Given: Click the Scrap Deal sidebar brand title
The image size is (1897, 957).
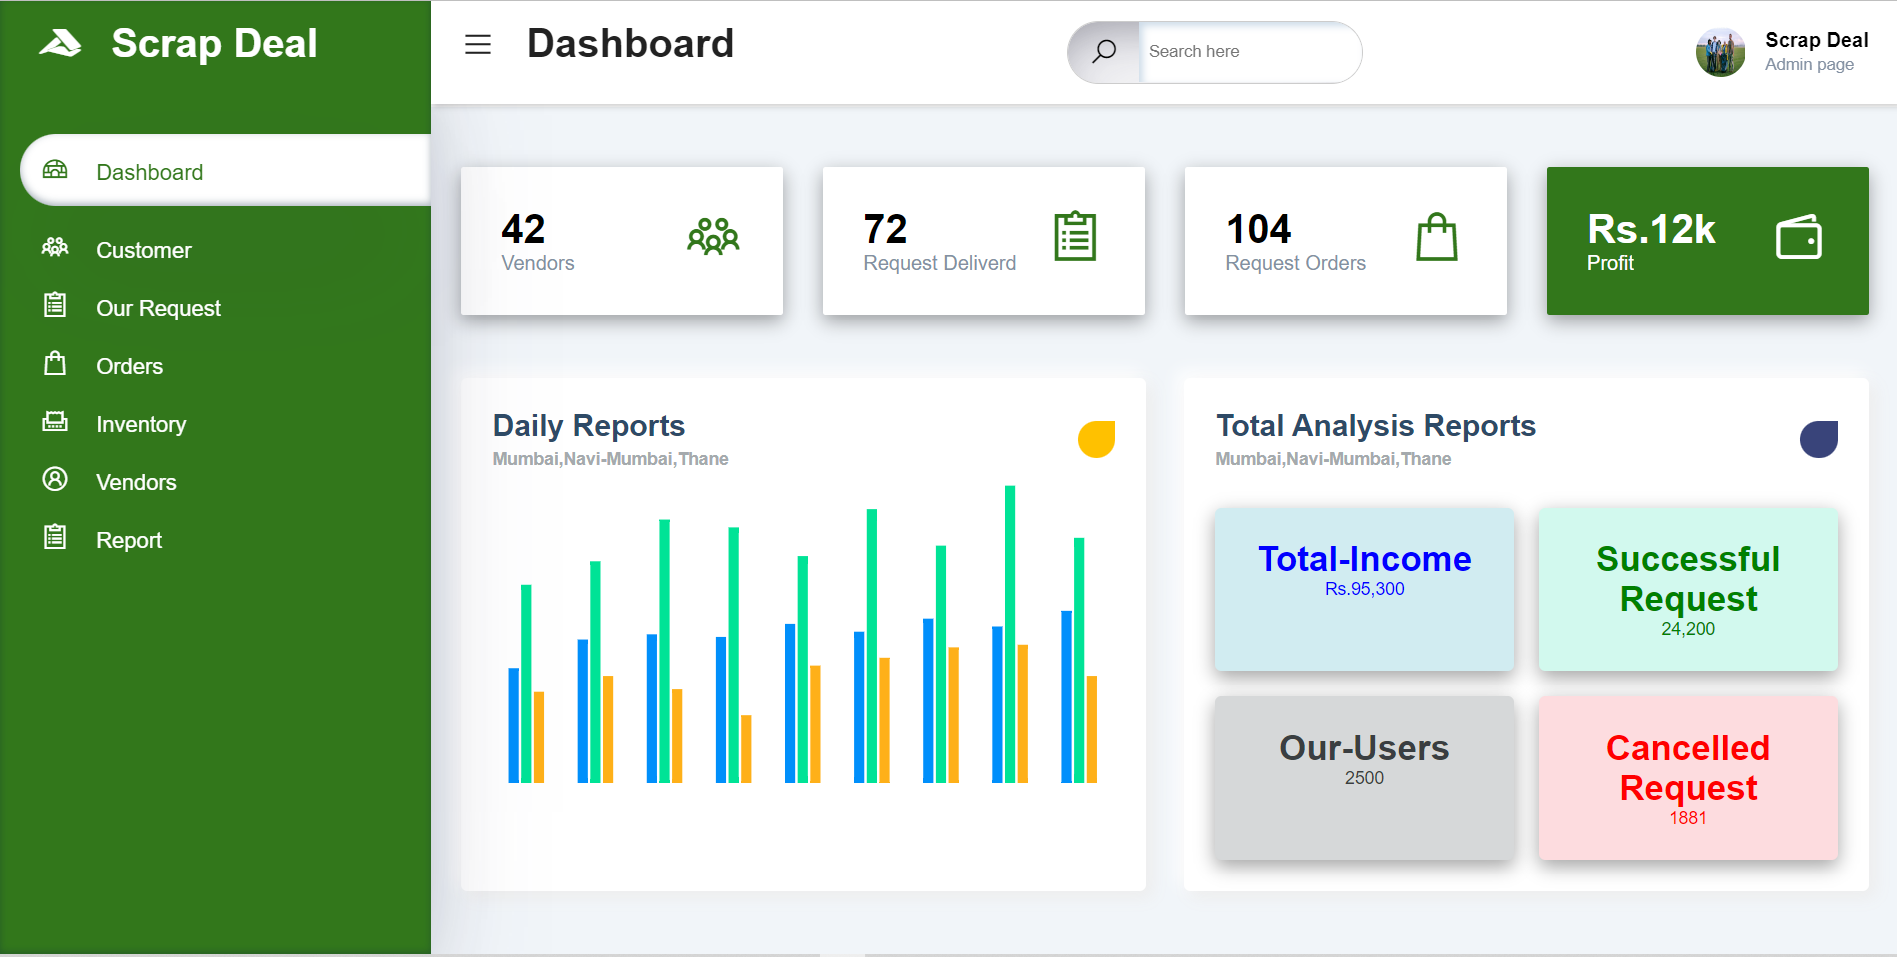Looking at the screenshot, I should [214, 43].
